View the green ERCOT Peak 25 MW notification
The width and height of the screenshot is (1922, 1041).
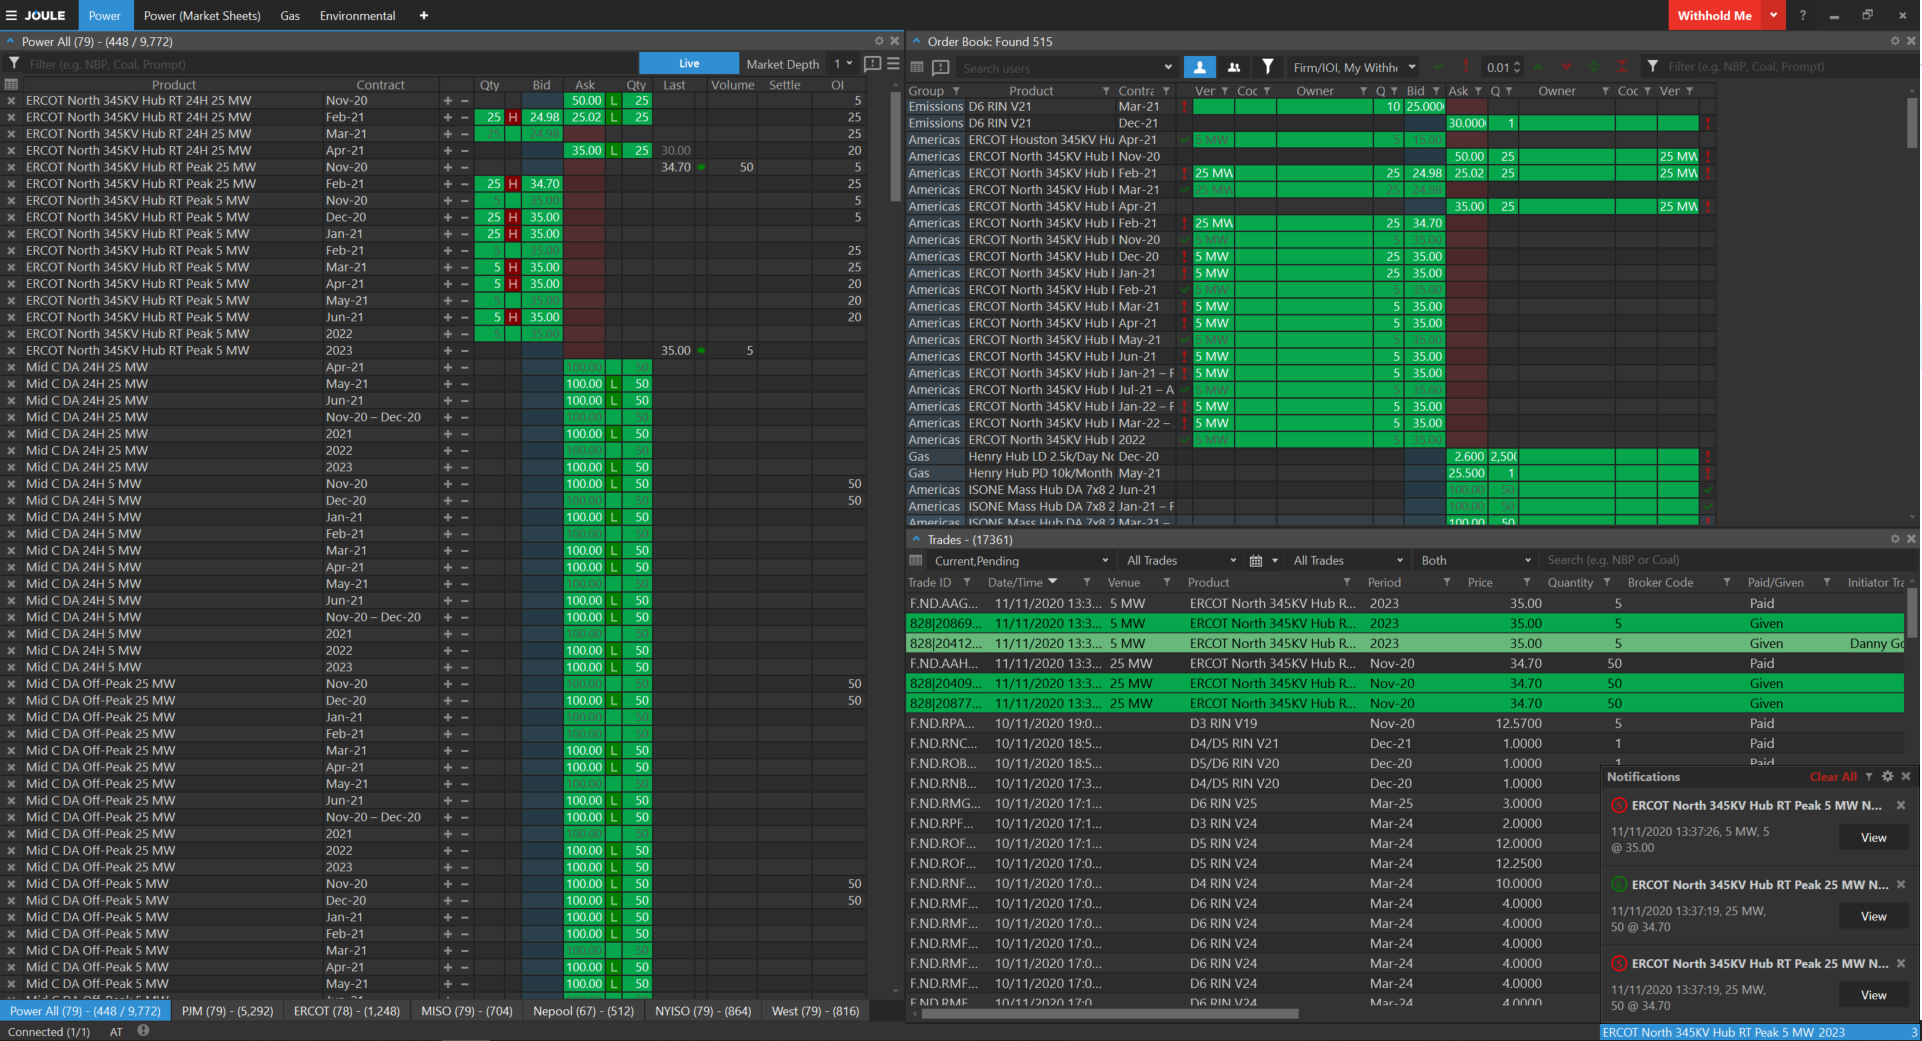pos(1874,916)
